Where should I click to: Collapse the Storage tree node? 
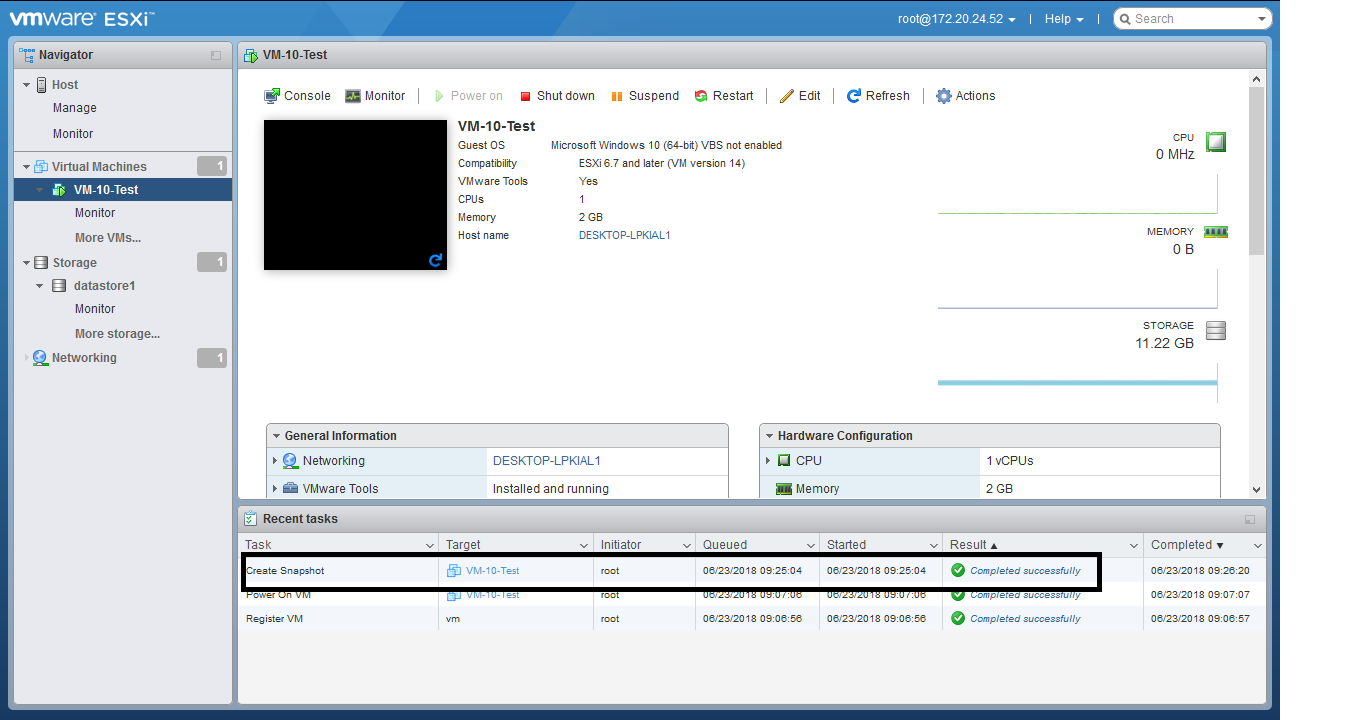(x=27, y=263)
